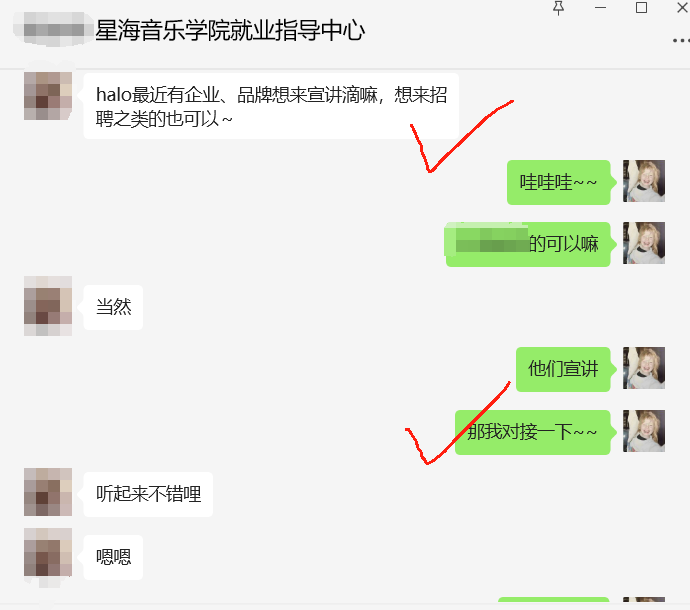Viewport: 690px width, 610px height.
Task: Click the chat title 星海音乐学院就业指导中心
Action: [230, 31]
